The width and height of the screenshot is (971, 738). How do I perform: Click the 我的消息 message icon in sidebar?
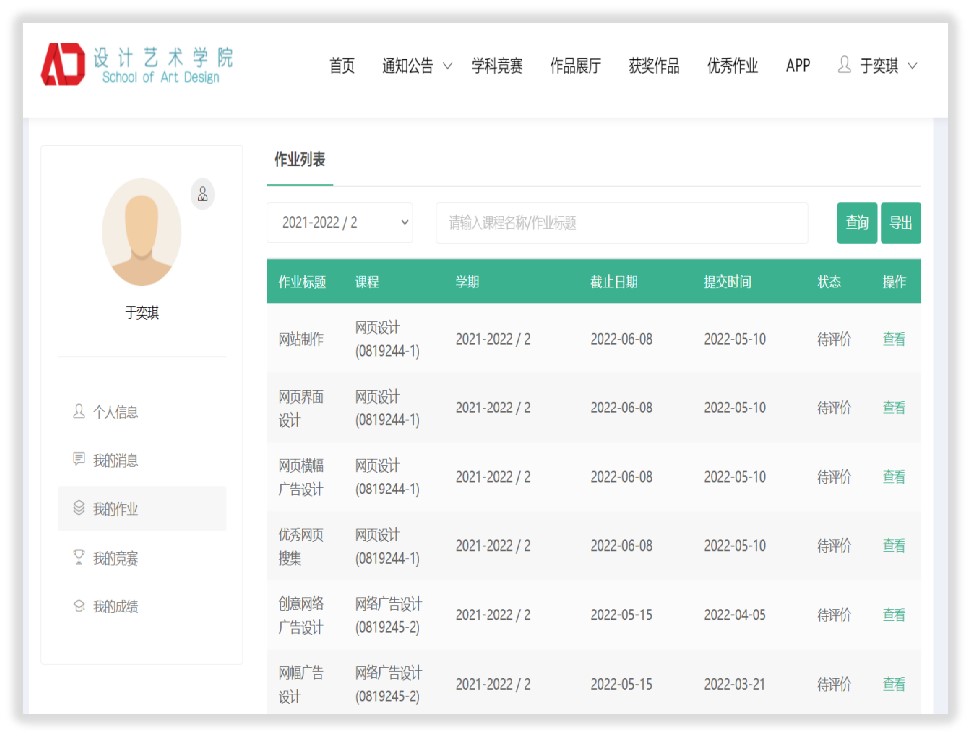coord(79,460)
